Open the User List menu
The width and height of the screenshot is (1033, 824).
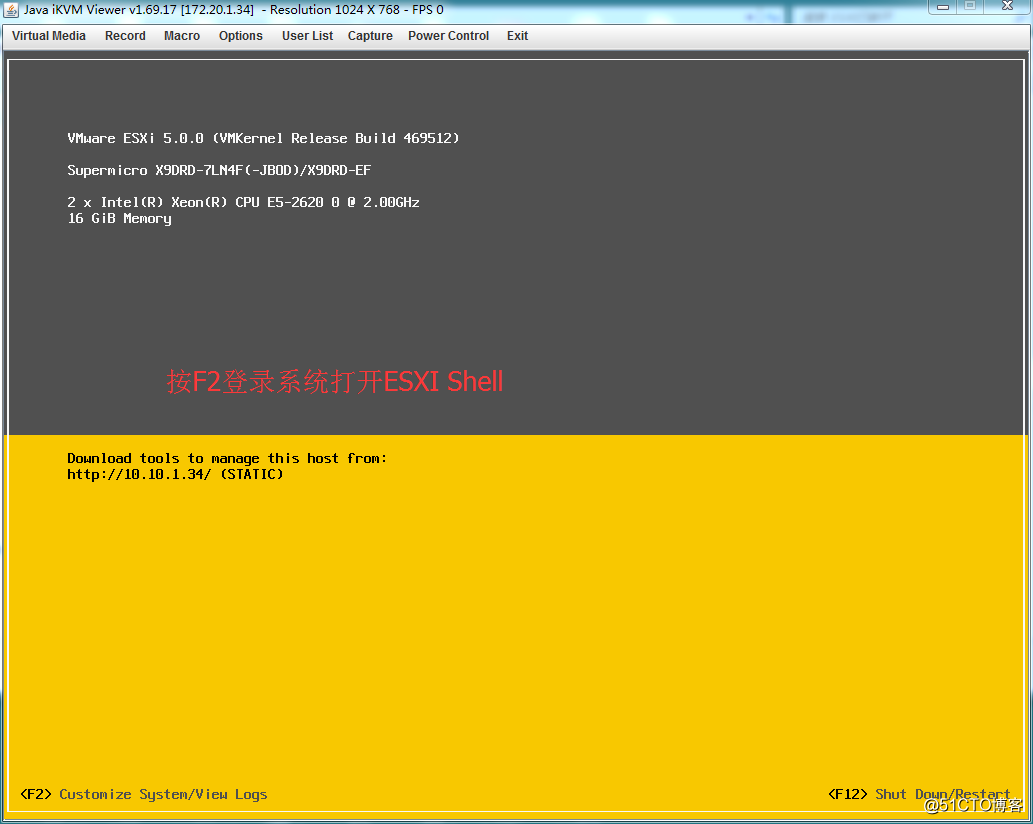pos(307,36)
